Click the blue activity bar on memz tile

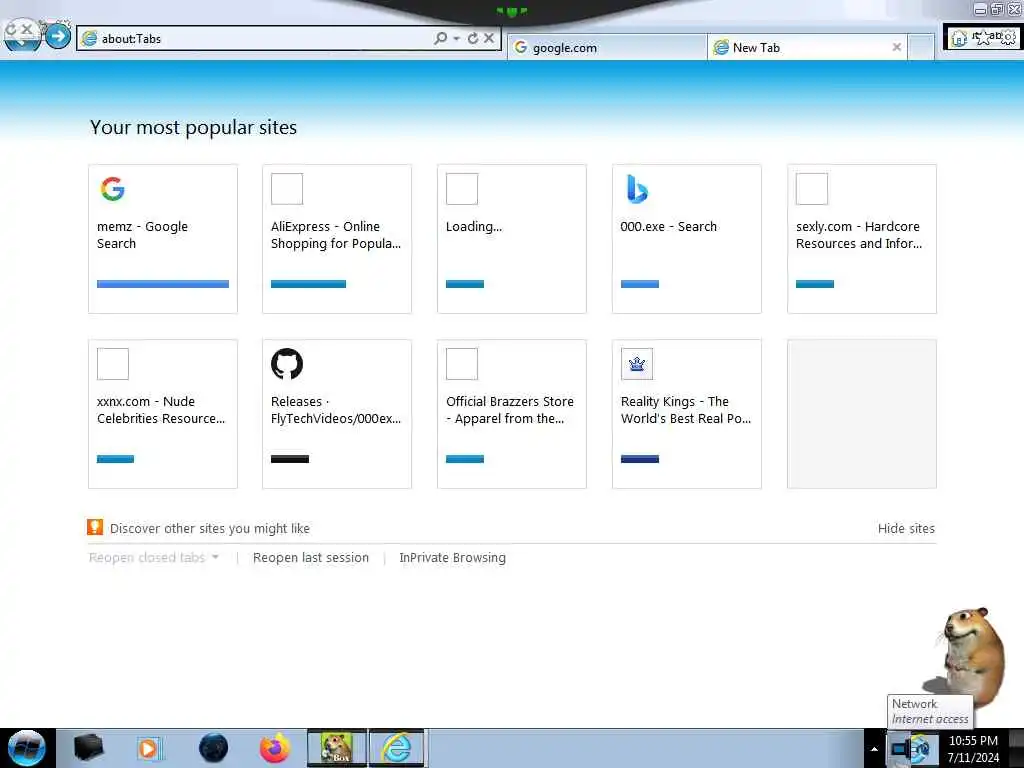pyautogui.click(x=163, y=284)
